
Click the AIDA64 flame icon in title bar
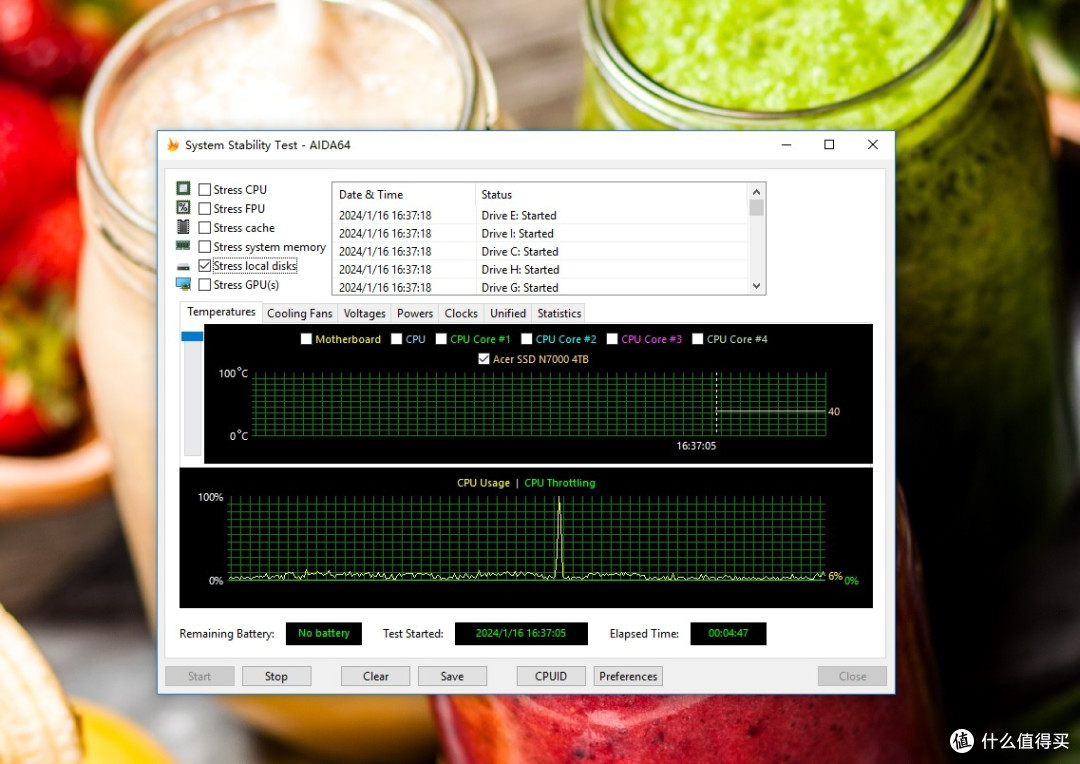pos(174,145)
